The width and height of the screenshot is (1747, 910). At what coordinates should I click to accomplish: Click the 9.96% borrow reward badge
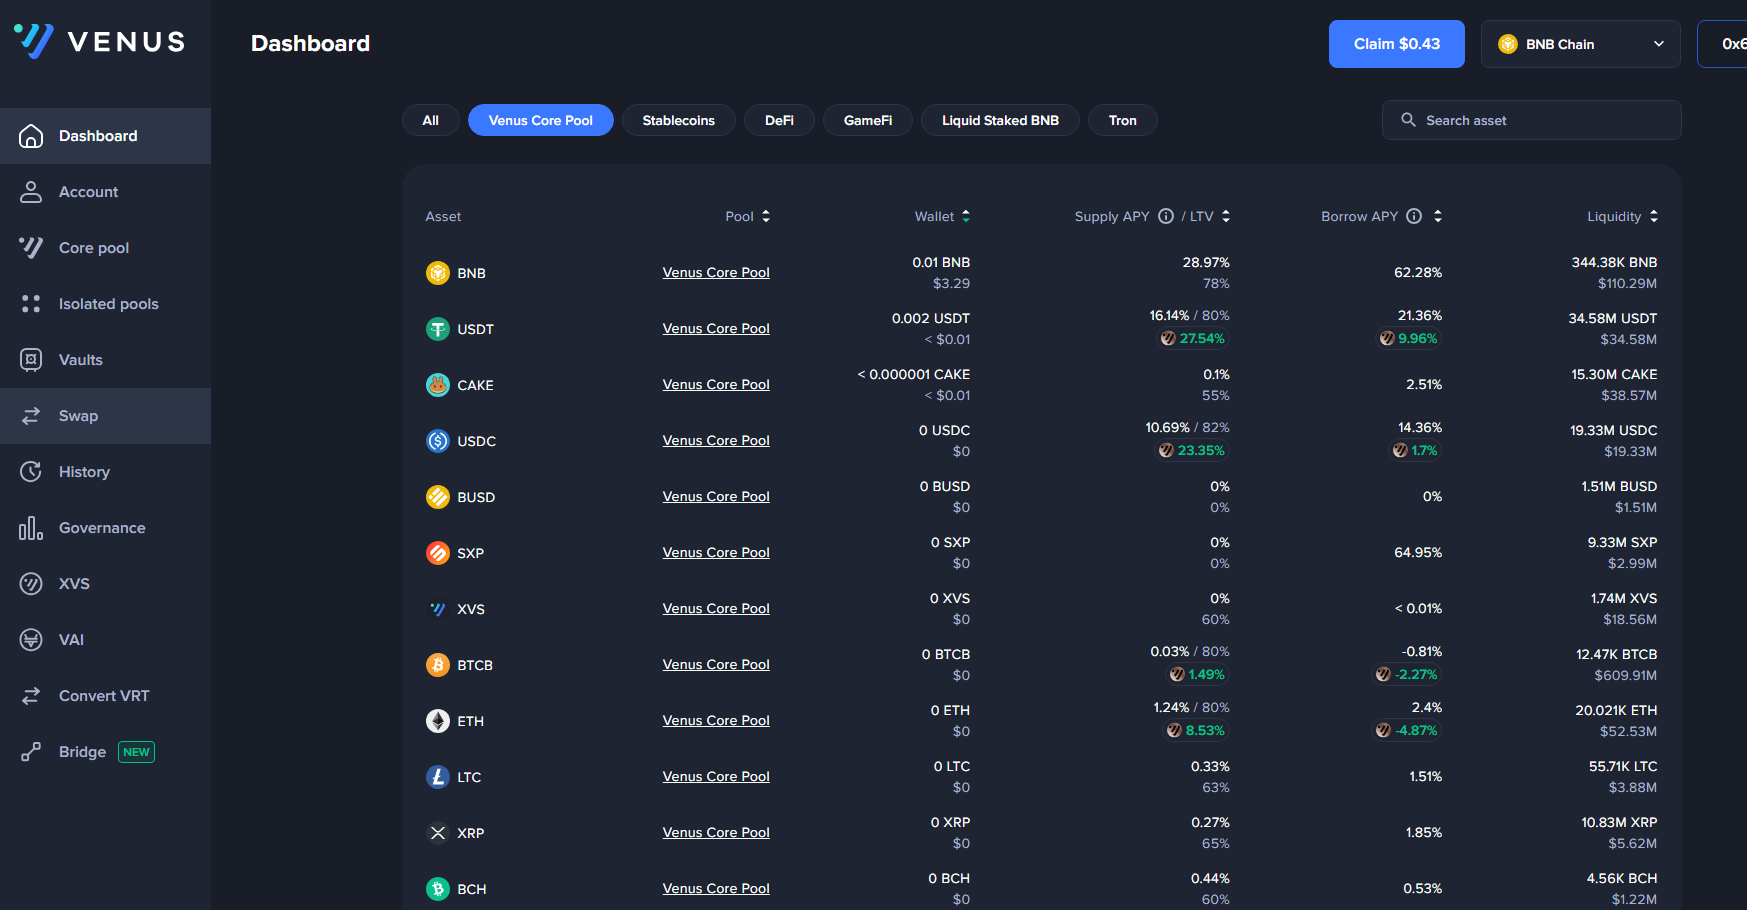pos(1408,339)
